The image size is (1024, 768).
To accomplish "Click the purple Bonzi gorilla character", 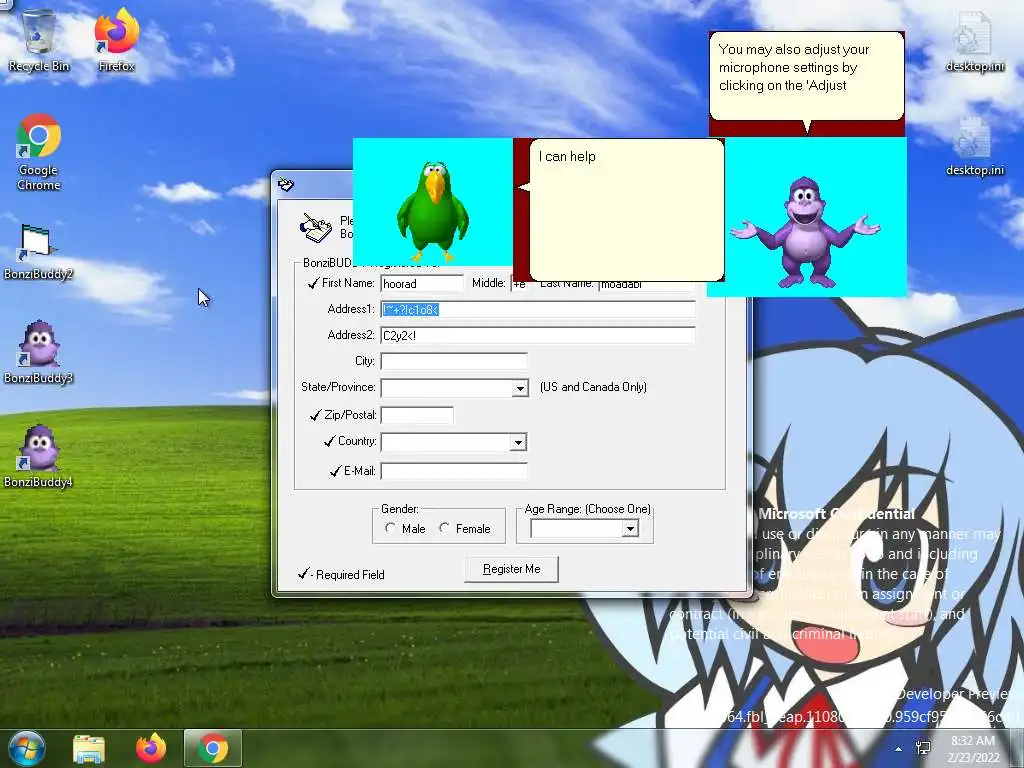I will [806, 232].
